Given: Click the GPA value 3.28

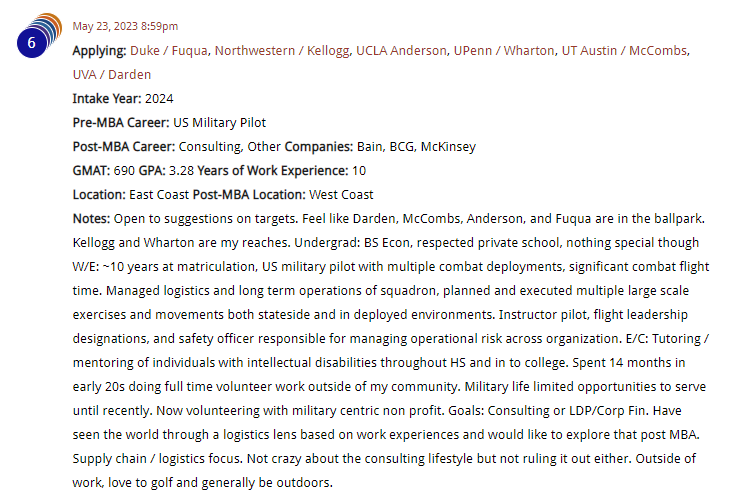Looking at the screenshot, I should (x=181, y=171).
